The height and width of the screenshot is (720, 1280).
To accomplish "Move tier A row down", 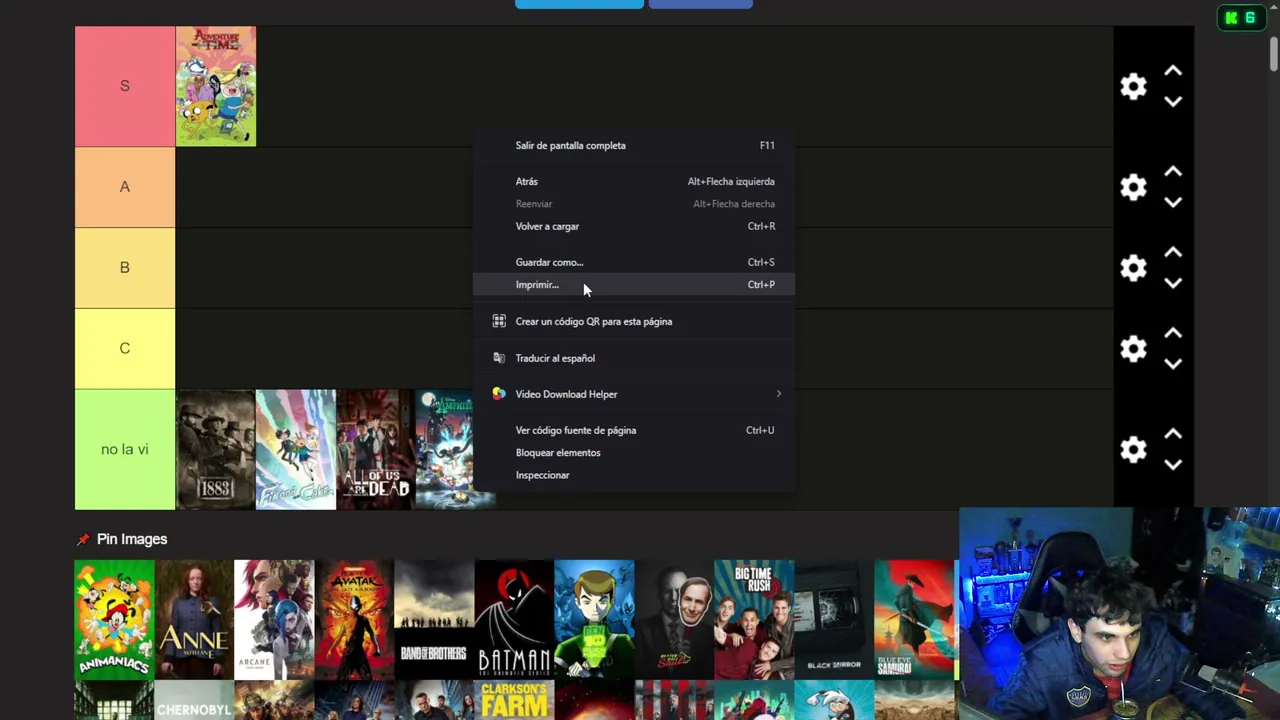I will [1173, 202].
